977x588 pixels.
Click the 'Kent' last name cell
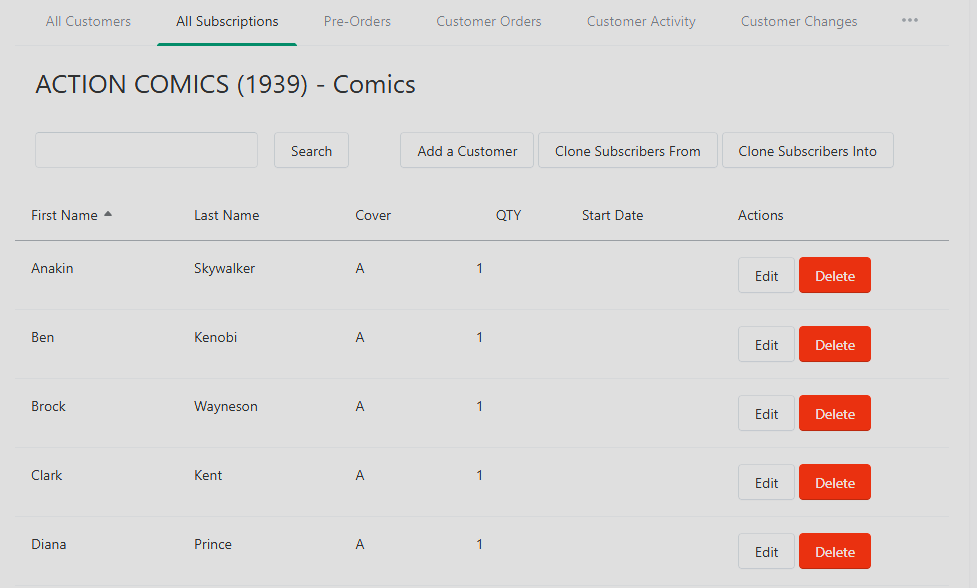click(x=208, y=476)
